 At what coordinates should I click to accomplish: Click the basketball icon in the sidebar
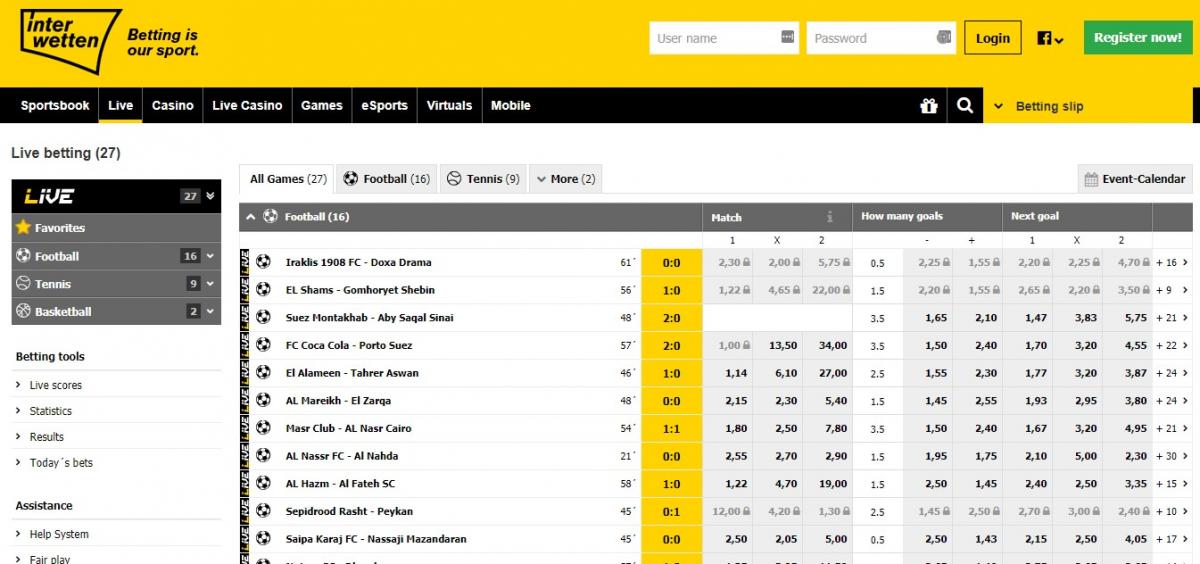click(x=23, y=311)
